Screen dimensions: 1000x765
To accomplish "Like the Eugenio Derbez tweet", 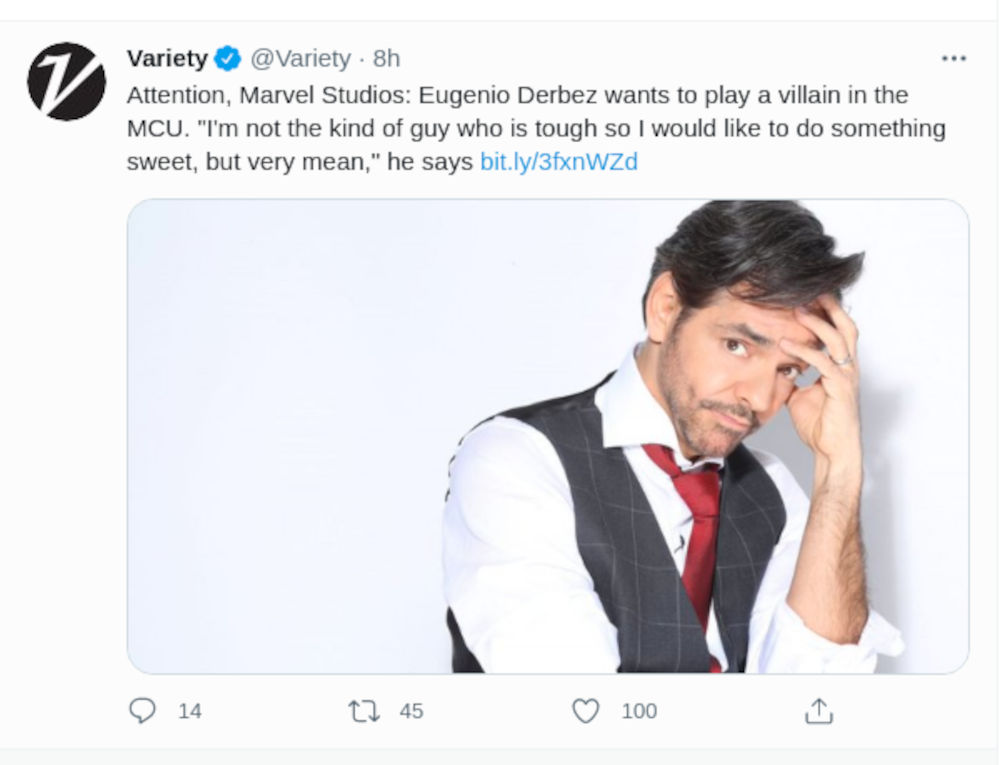I will (585, 711).
